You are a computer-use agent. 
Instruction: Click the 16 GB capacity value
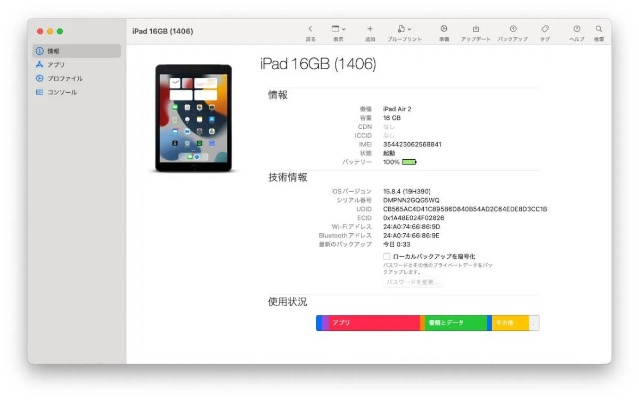coord(392,118)
